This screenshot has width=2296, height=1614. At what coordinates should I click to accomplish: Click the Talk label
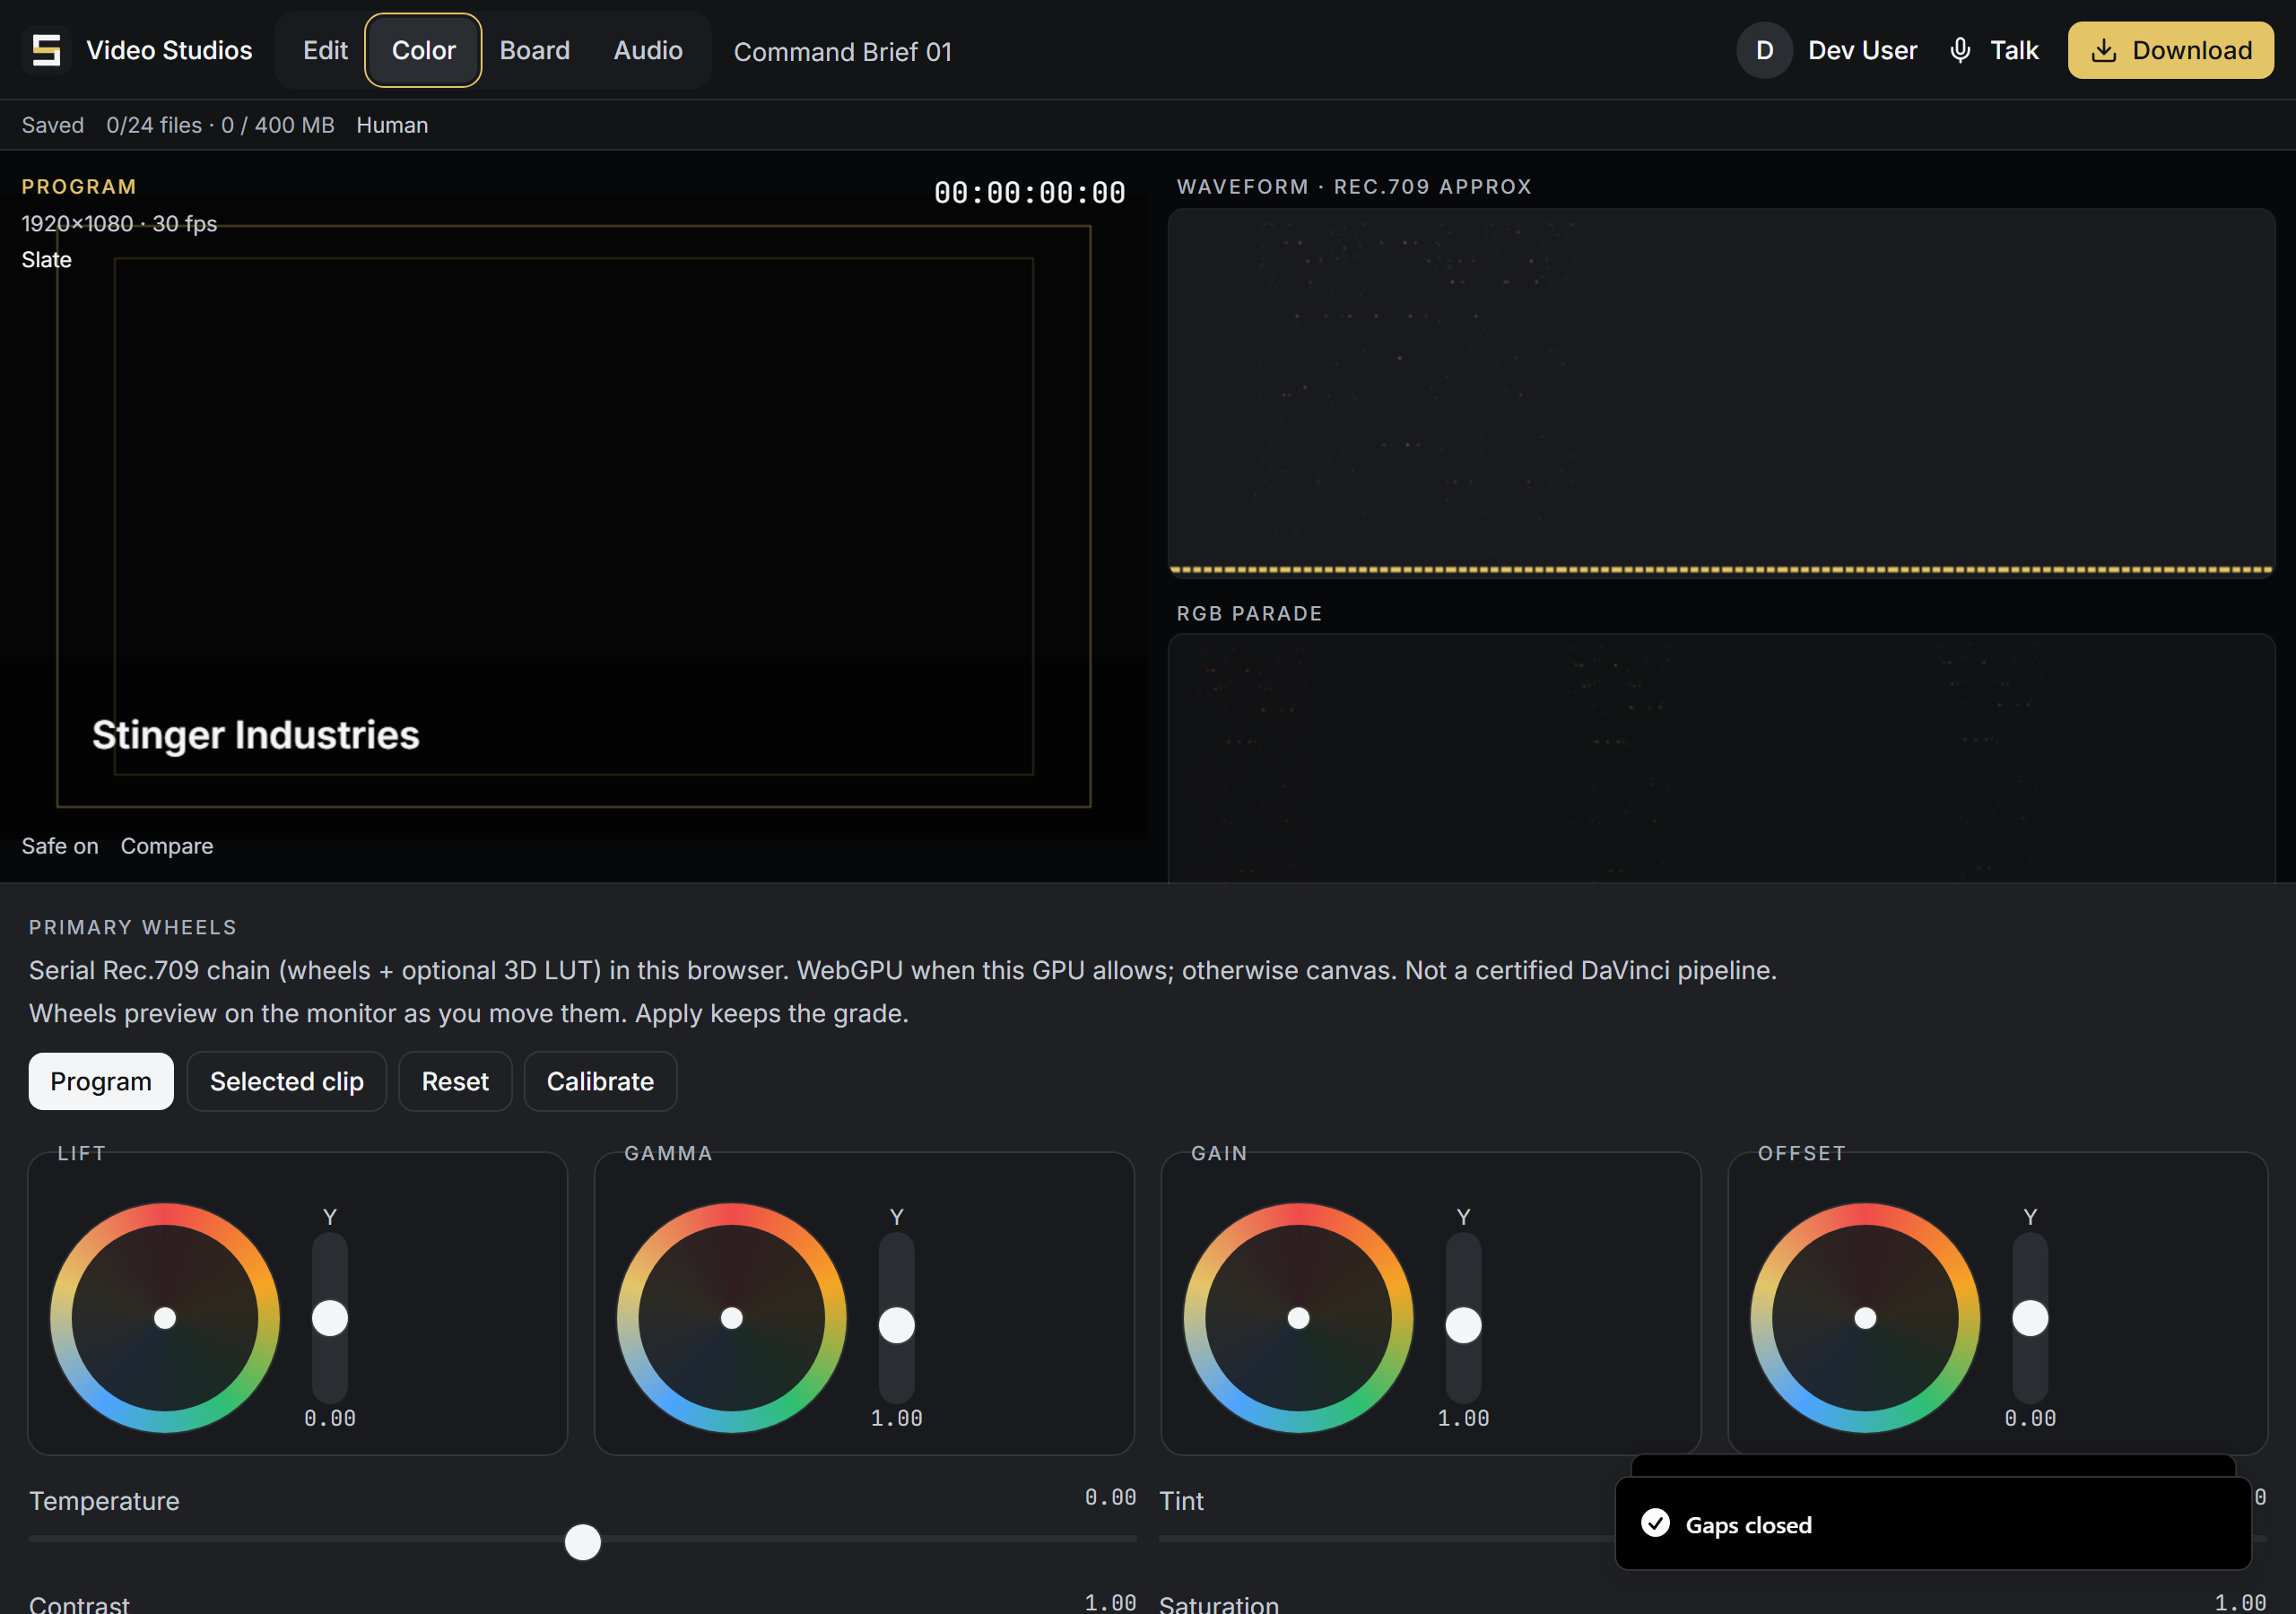pos(2014,50)
